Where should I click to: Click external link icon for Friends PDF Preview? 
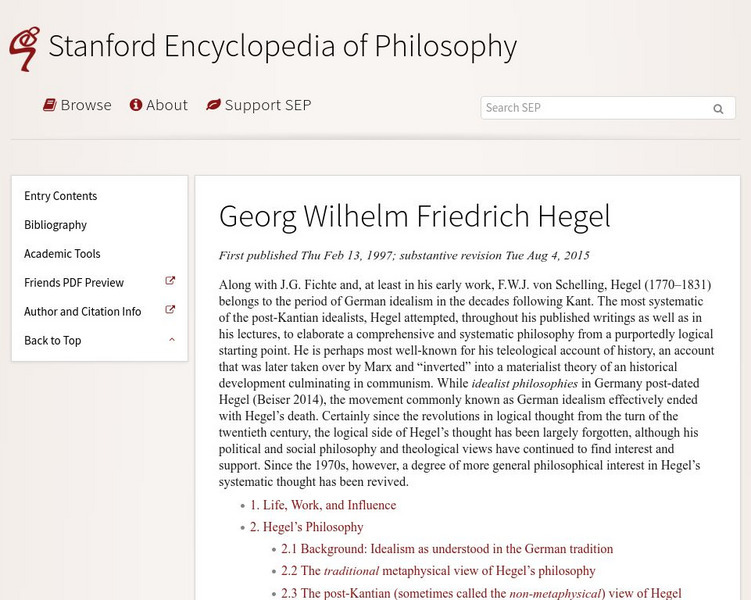click(x=170, y=282)
